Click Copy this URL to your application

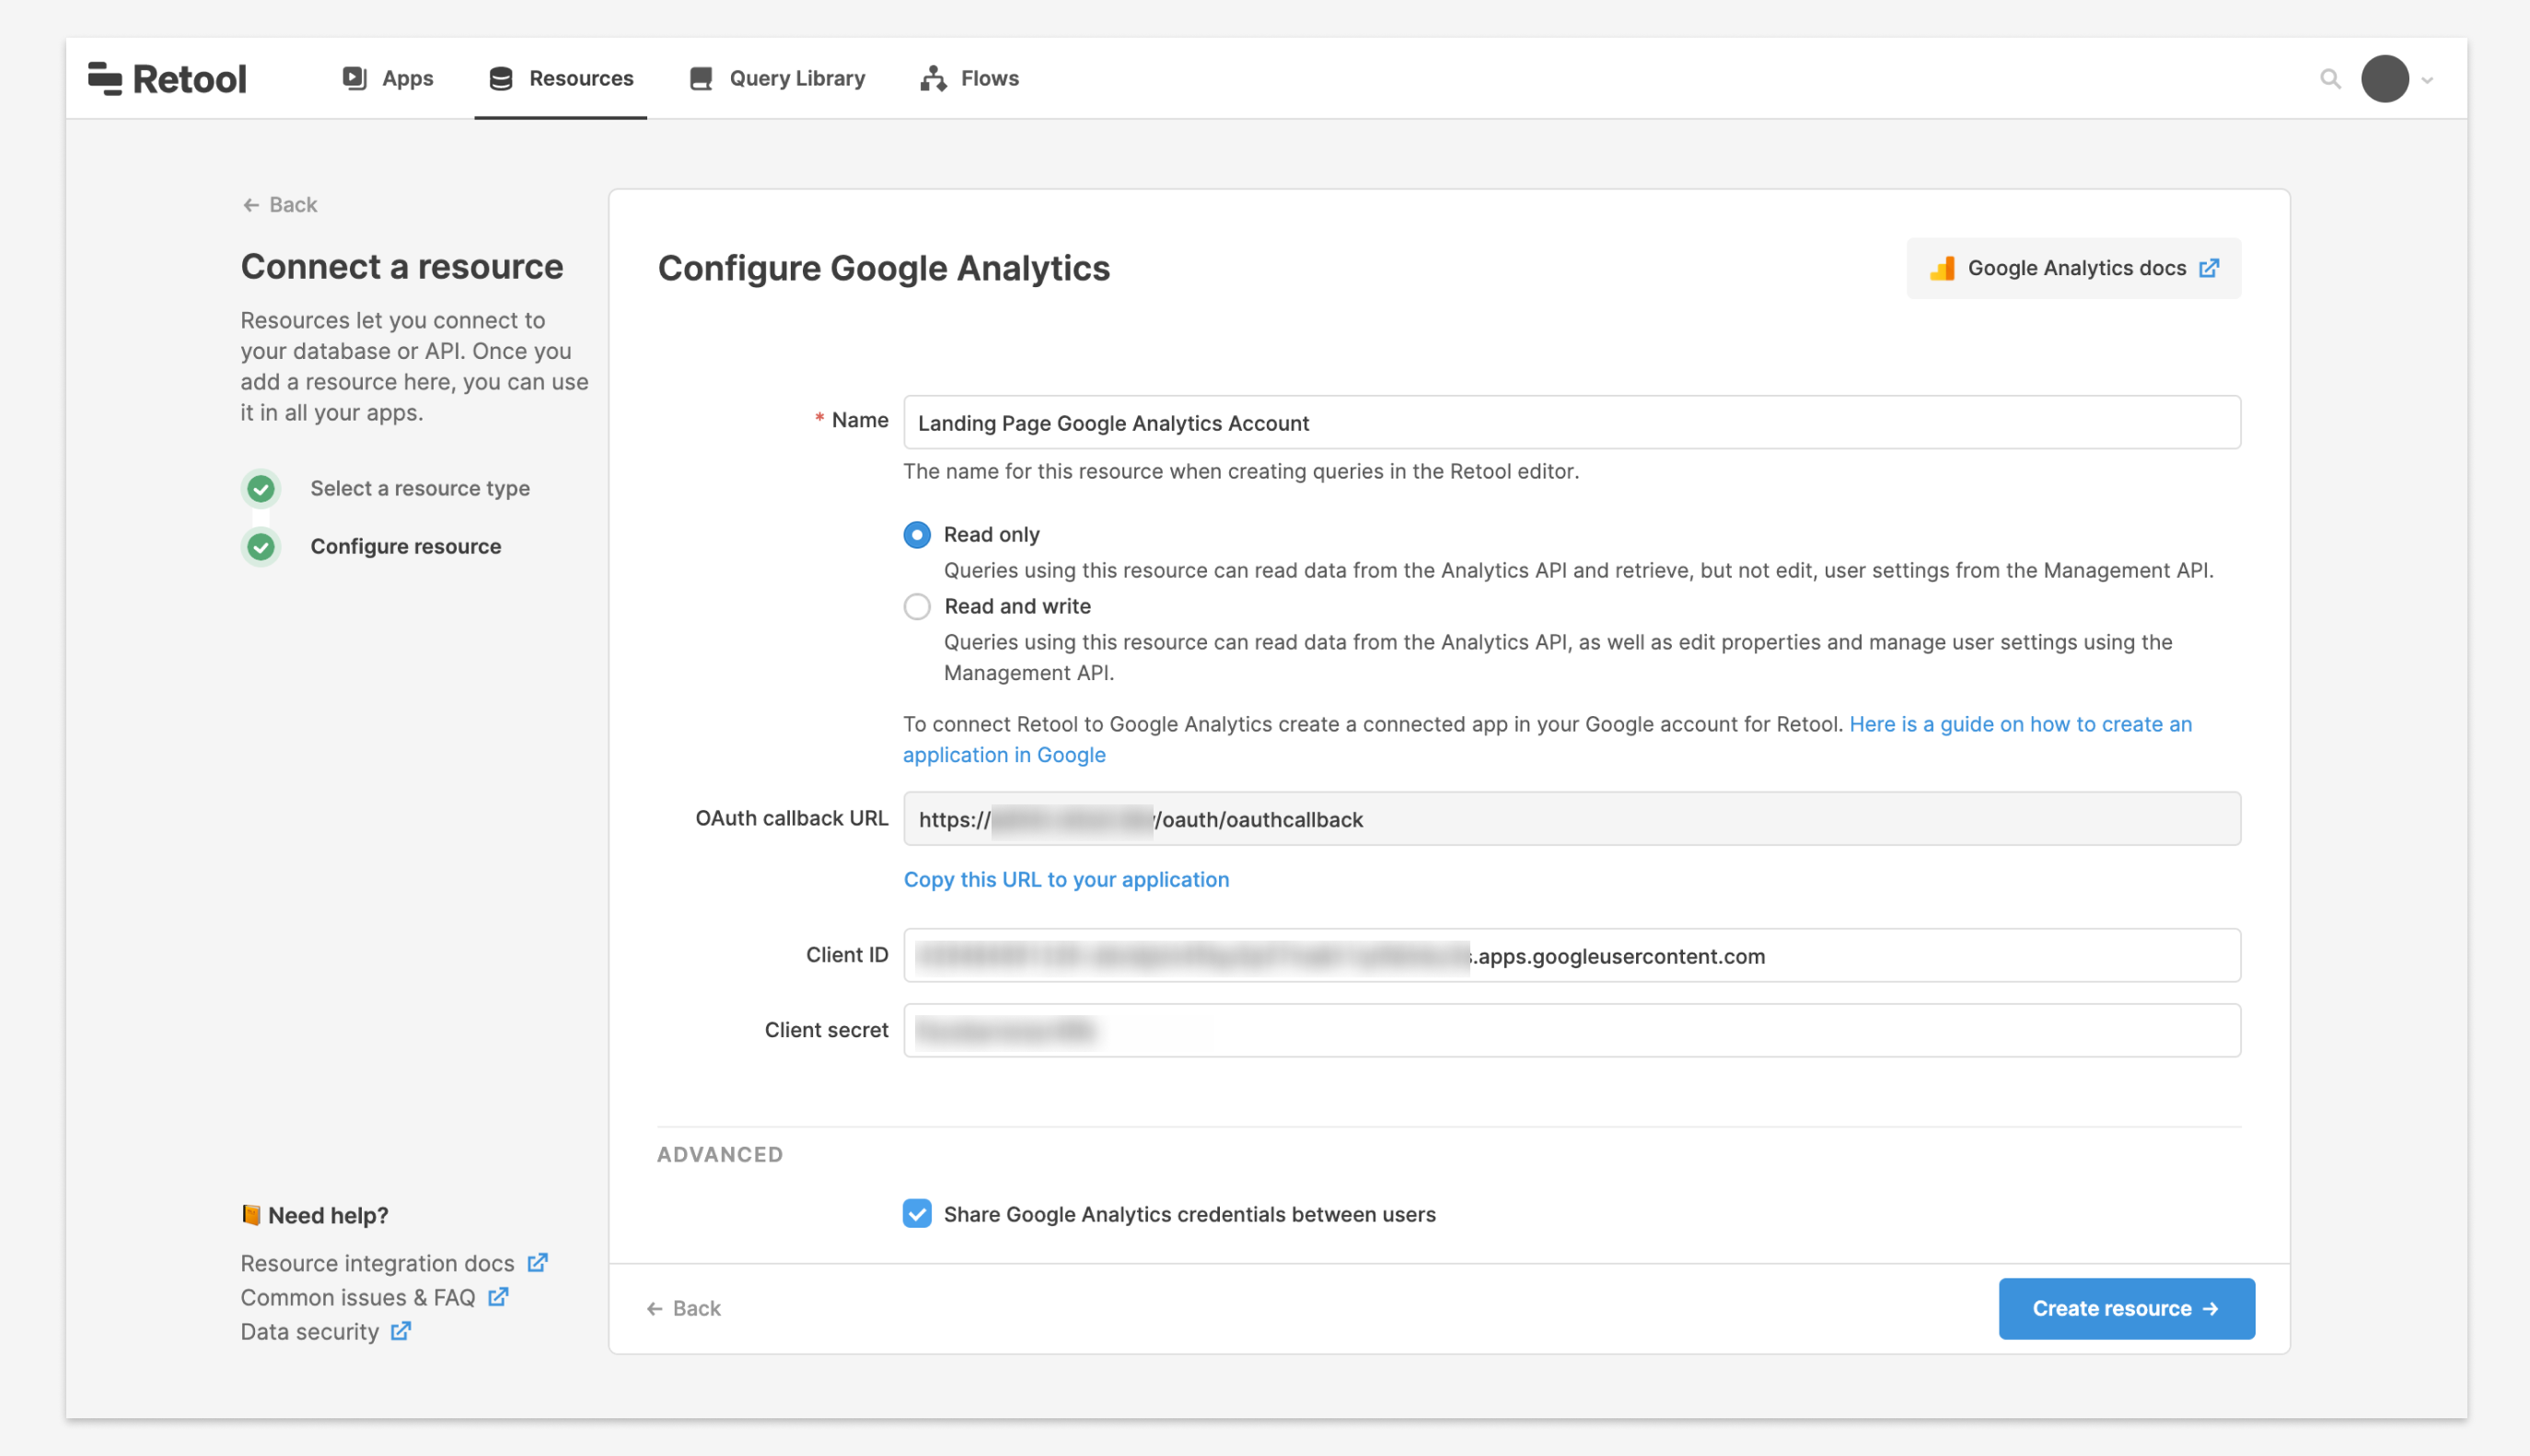click(1066, 880)
